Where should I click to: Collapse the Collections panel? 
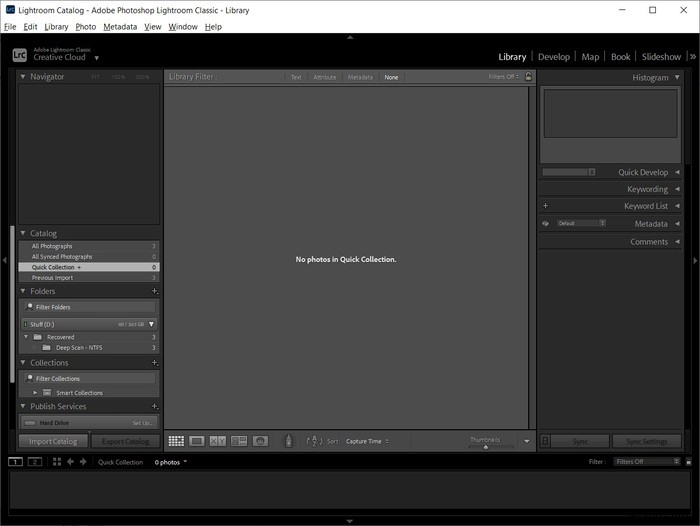(23, 362)
